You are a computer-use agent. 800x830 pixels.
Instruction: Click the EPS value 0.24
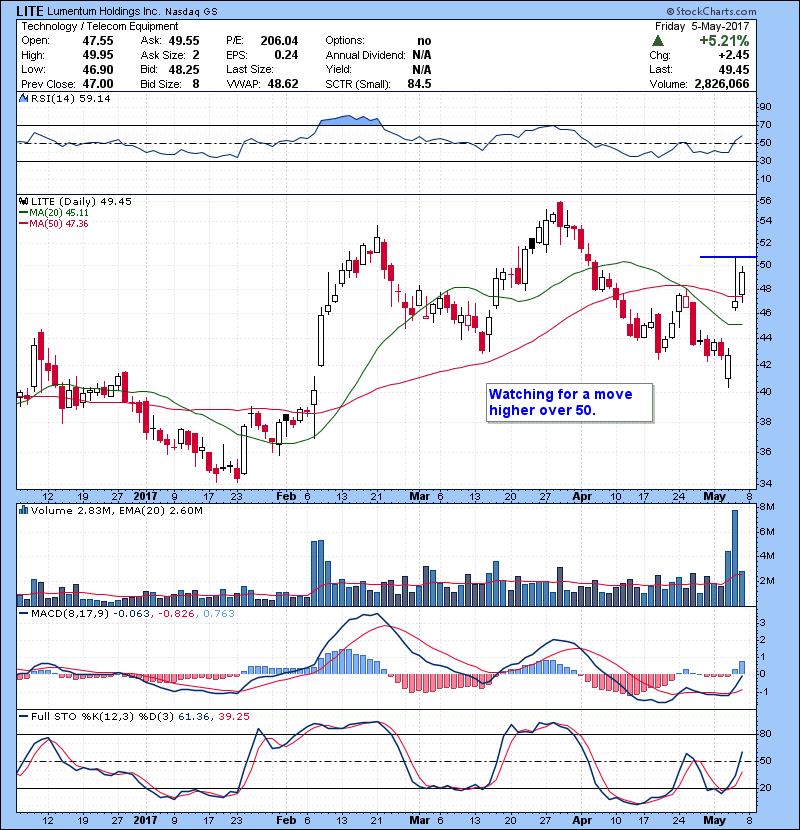(286, 55)
